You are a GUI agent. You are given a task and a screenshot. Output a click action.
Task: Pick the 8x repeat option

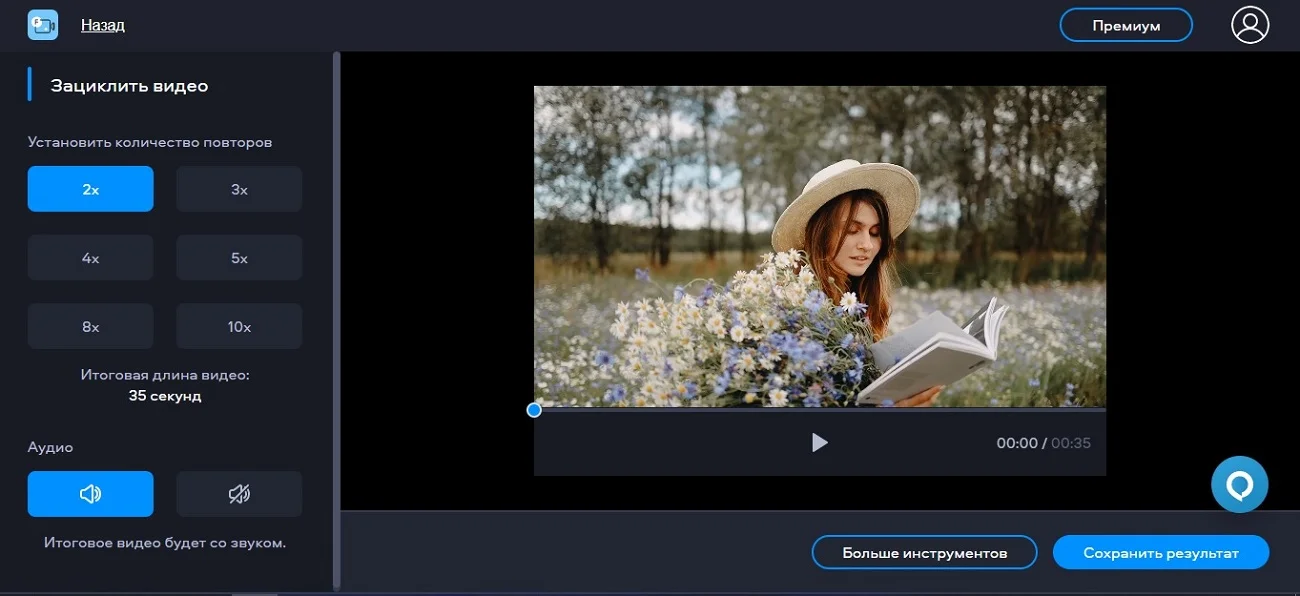click(90, 326)
